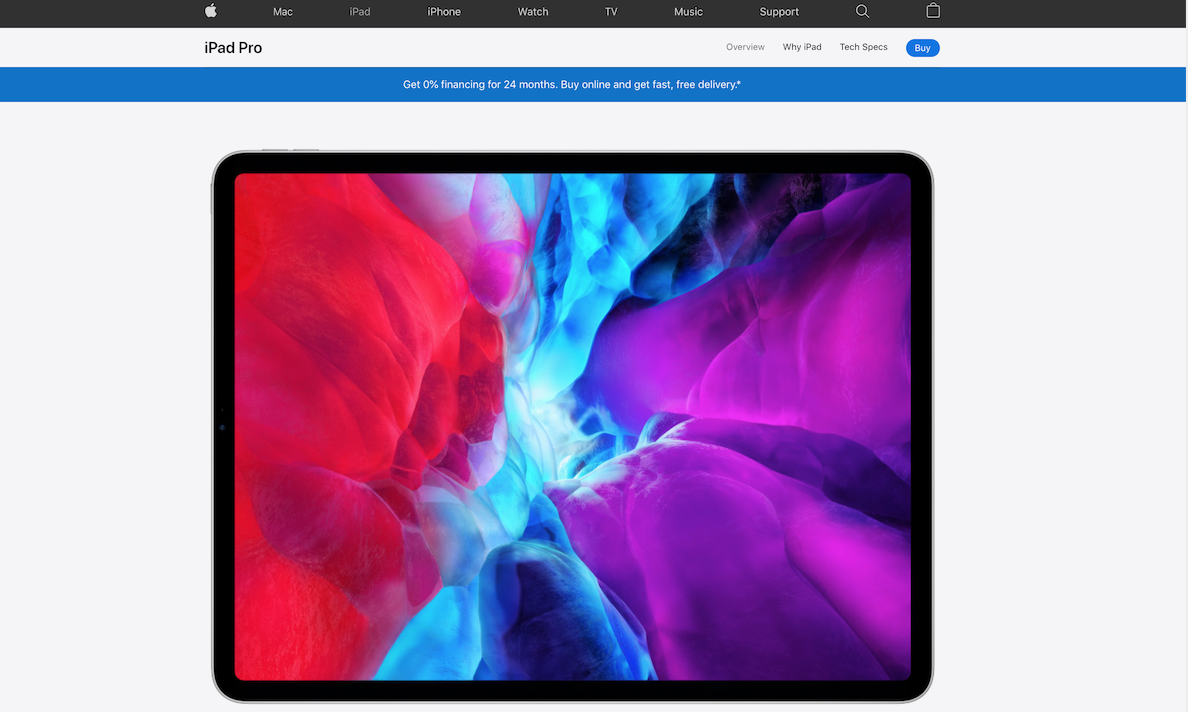The width and height of the screenshot is (1188, 712).
Task: Open the Music menu item
Action: (x=689, y=12)
